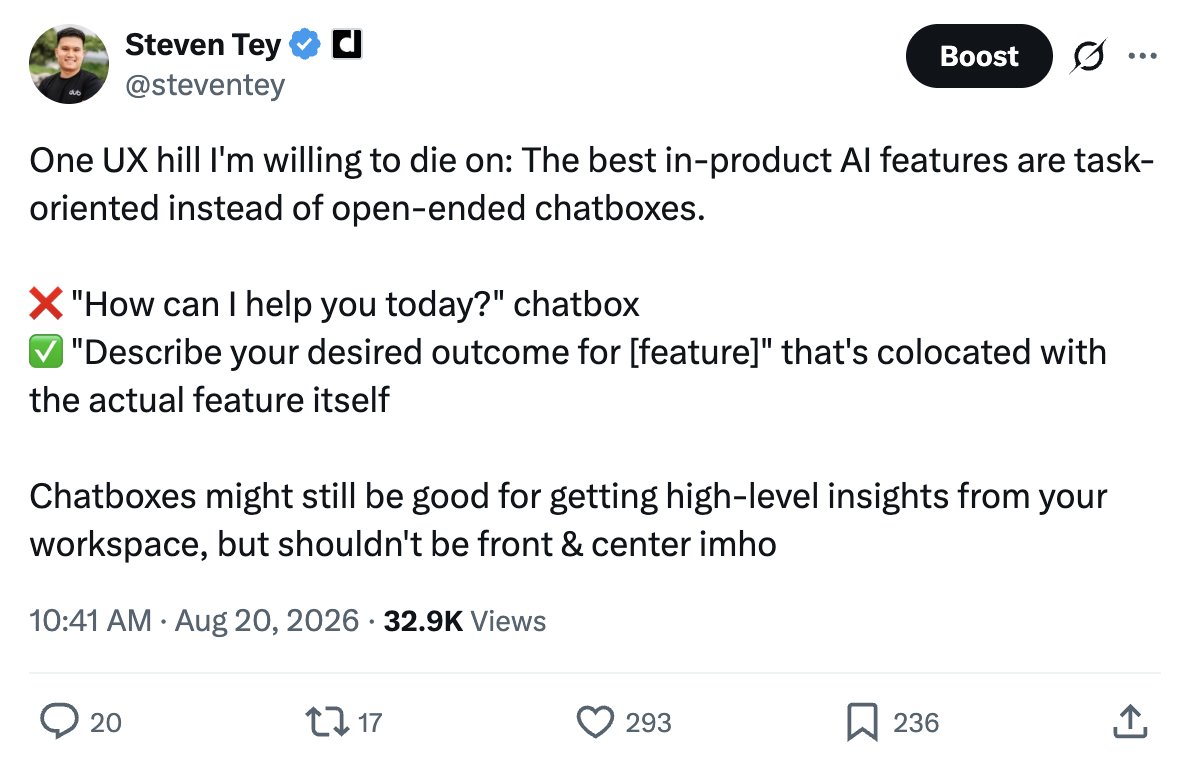Click the 17 reposts count

point(369,722)
